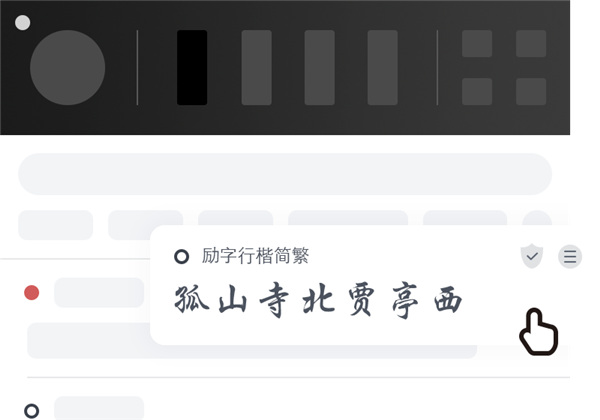Select the hollow circle on bottom row
This screenshot has height=420, width=600.
coord(31,411)
